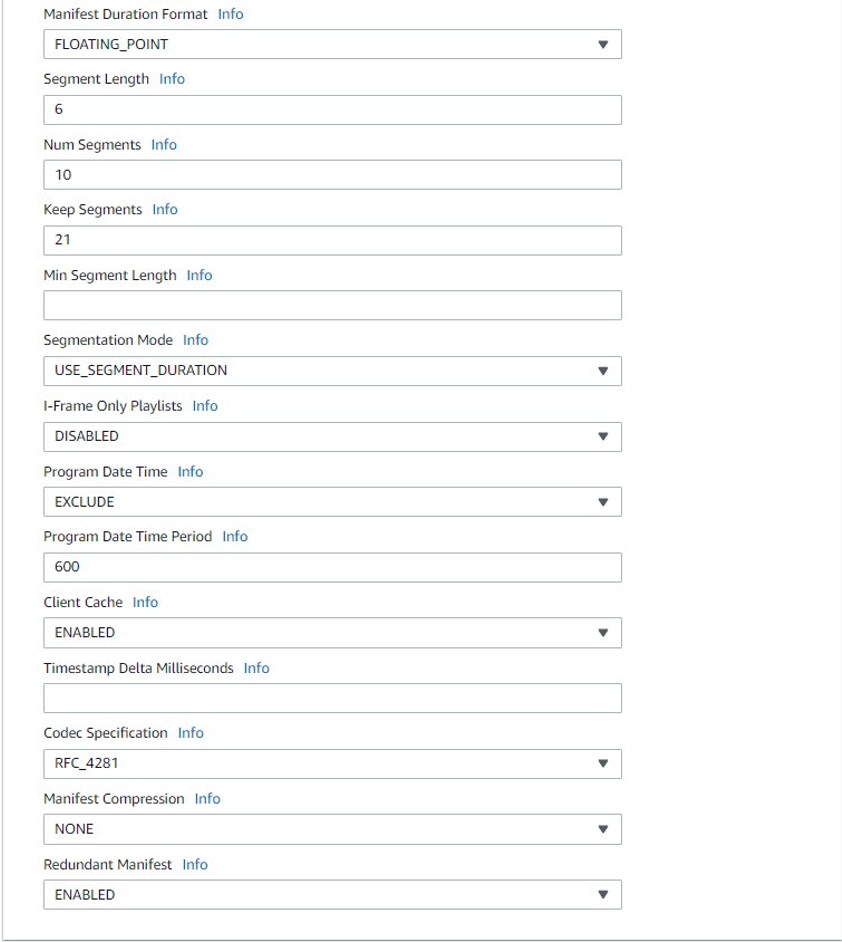This screenshot has height=942, width=842.
Task: Expand the Manifest Compression dropdown
Action: tap(332, 828)
